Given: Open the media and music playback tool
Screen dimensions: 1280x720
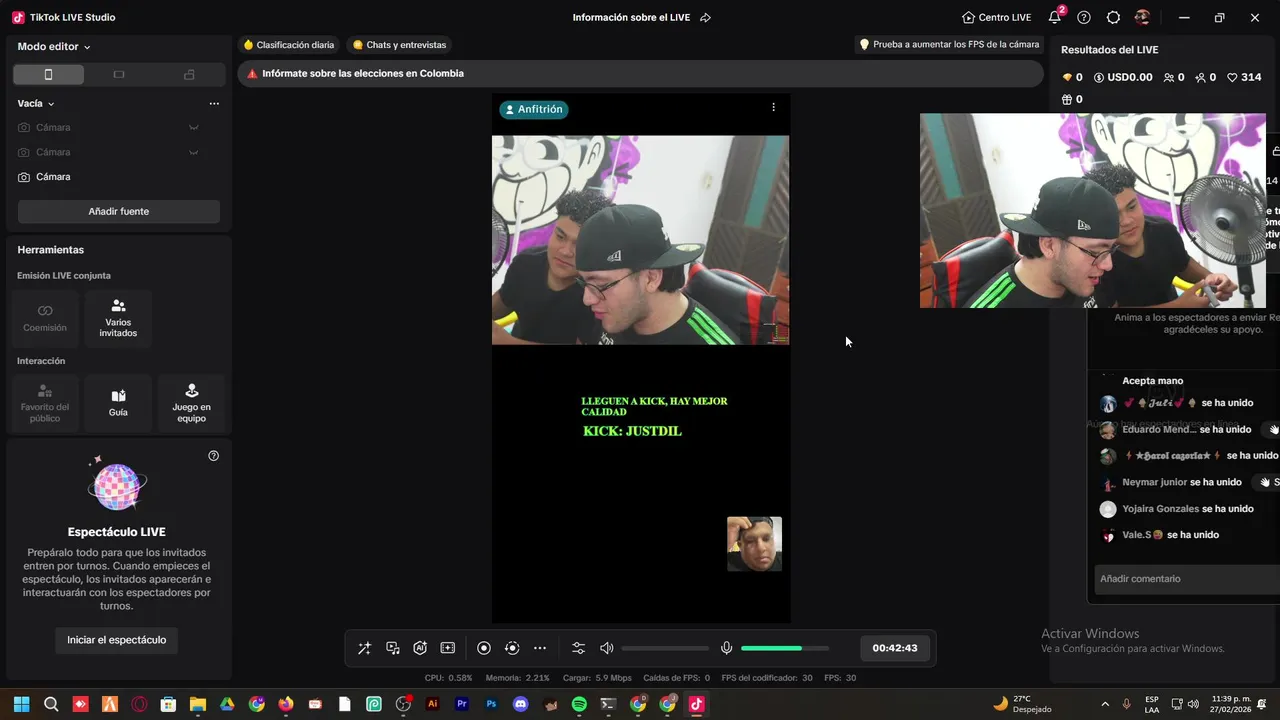Looking at the screenshot, I should tap(392, 648).
